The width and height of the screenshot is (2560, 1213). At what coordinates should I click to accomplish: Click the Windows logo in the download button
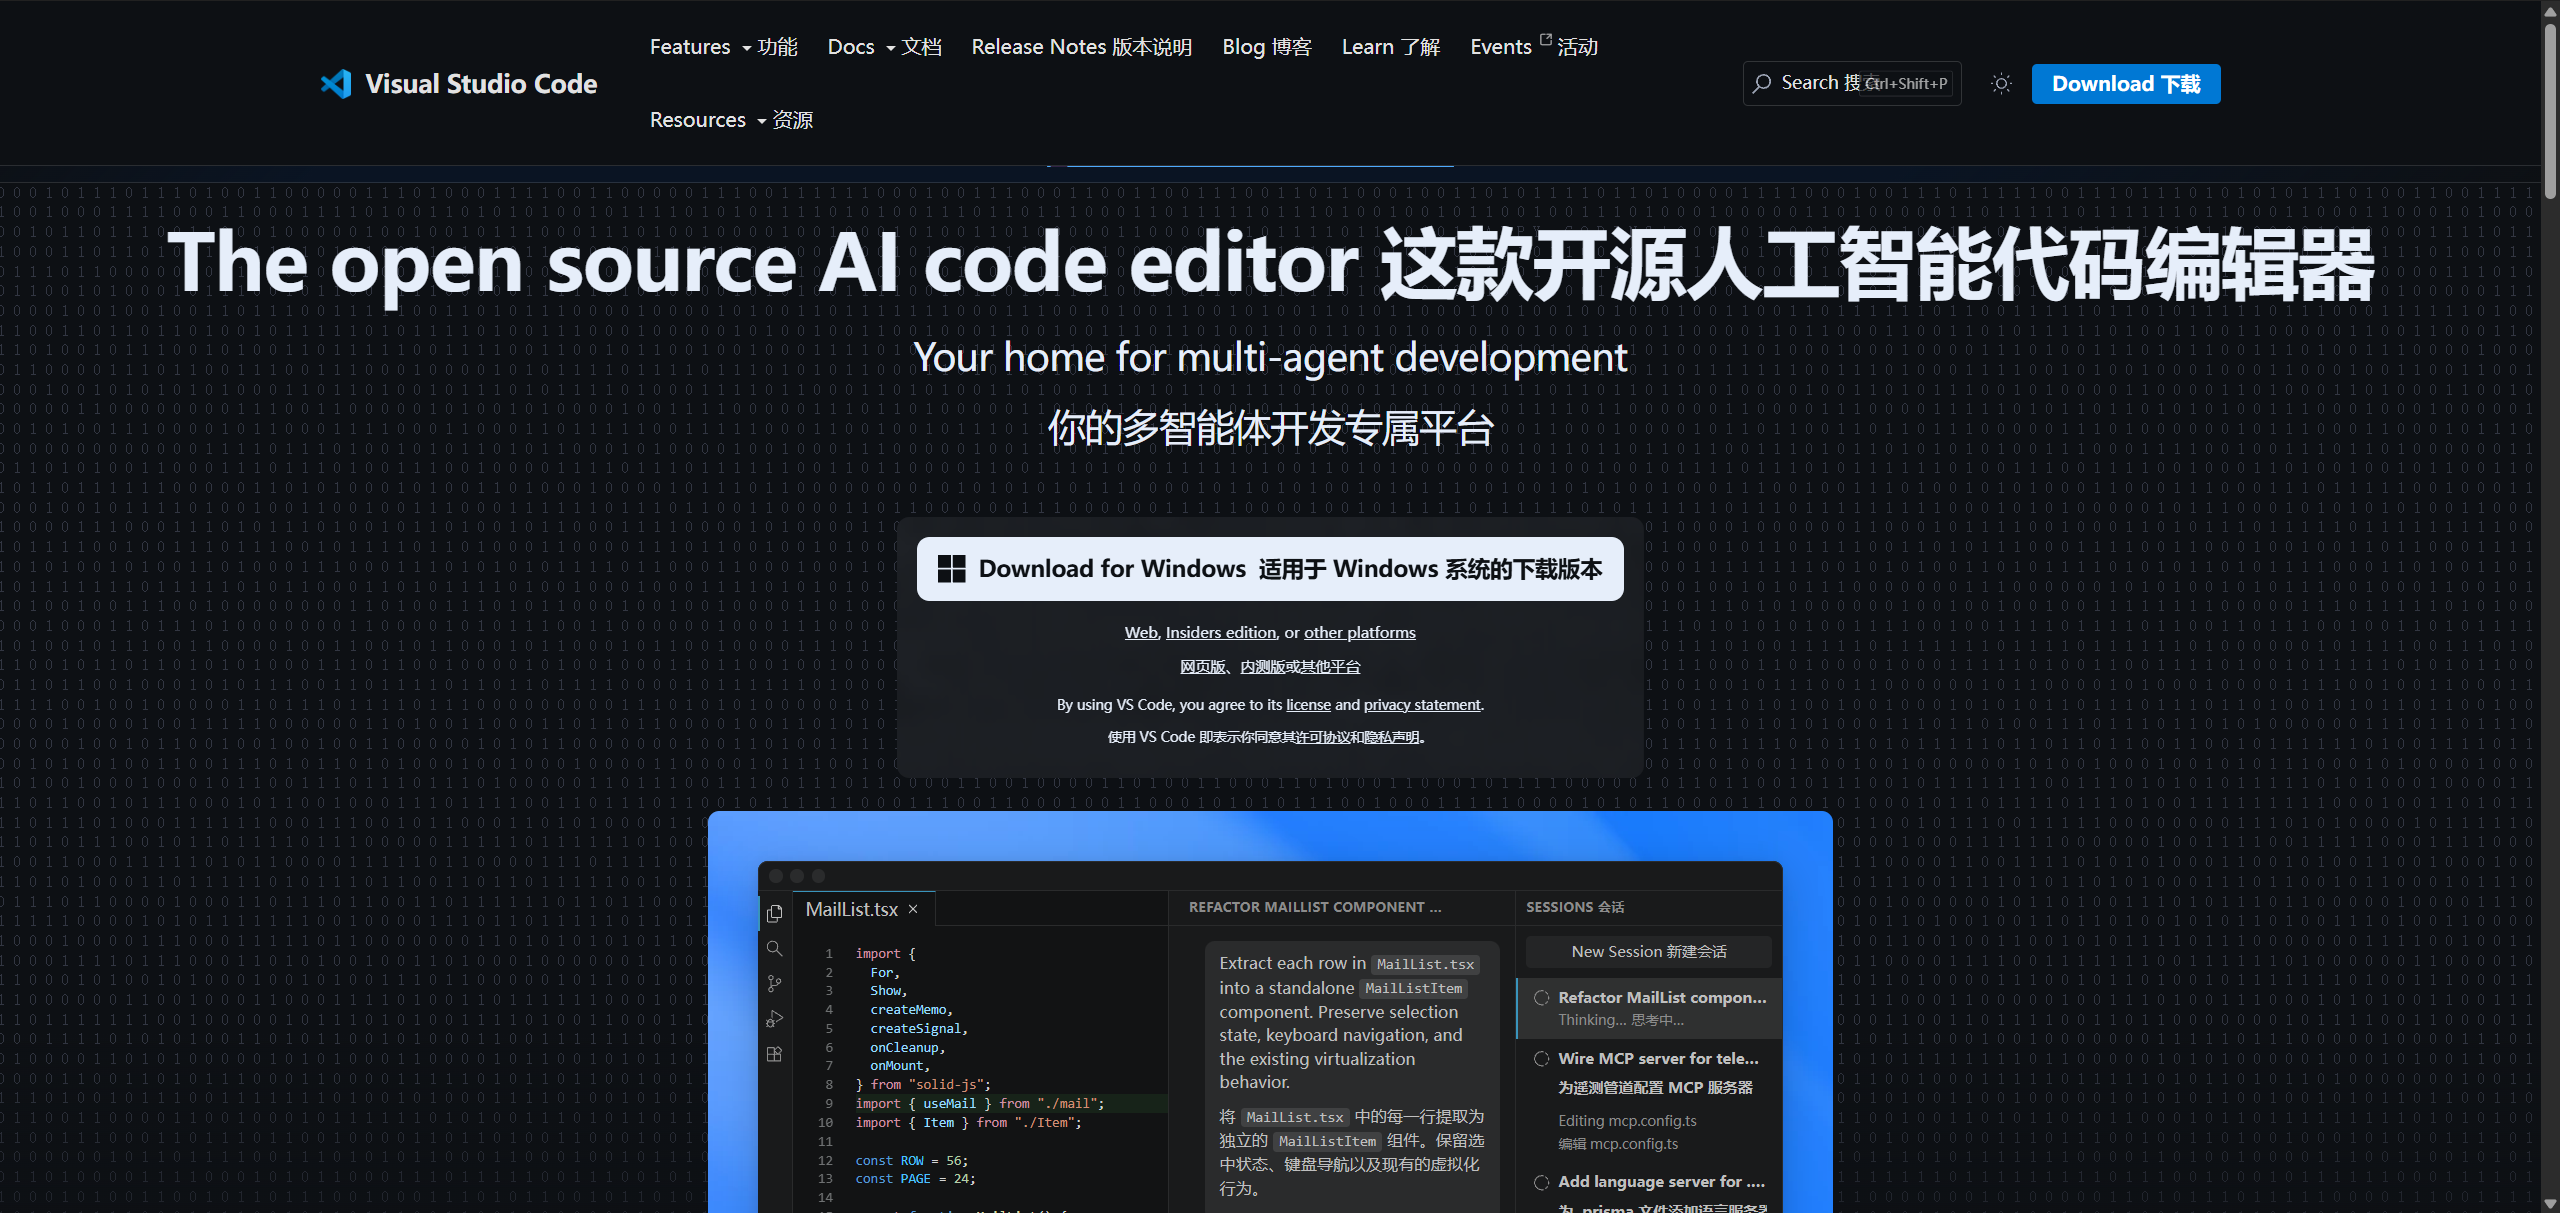click(951, 569)
